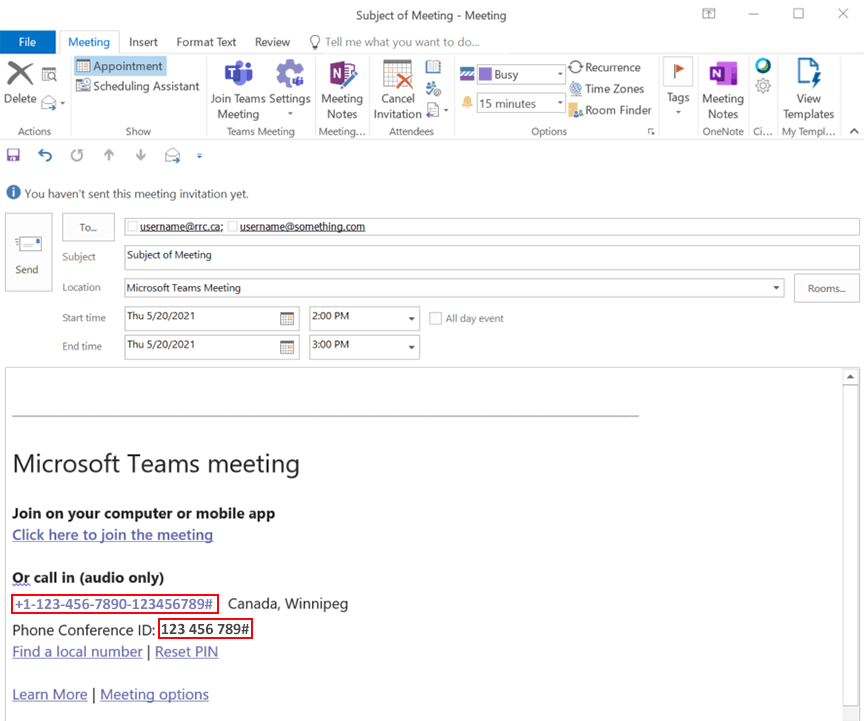The width and height of the screenshot is (864, 721).
Task: Click Join Teams Meeting icon
Action: [238, 73]
